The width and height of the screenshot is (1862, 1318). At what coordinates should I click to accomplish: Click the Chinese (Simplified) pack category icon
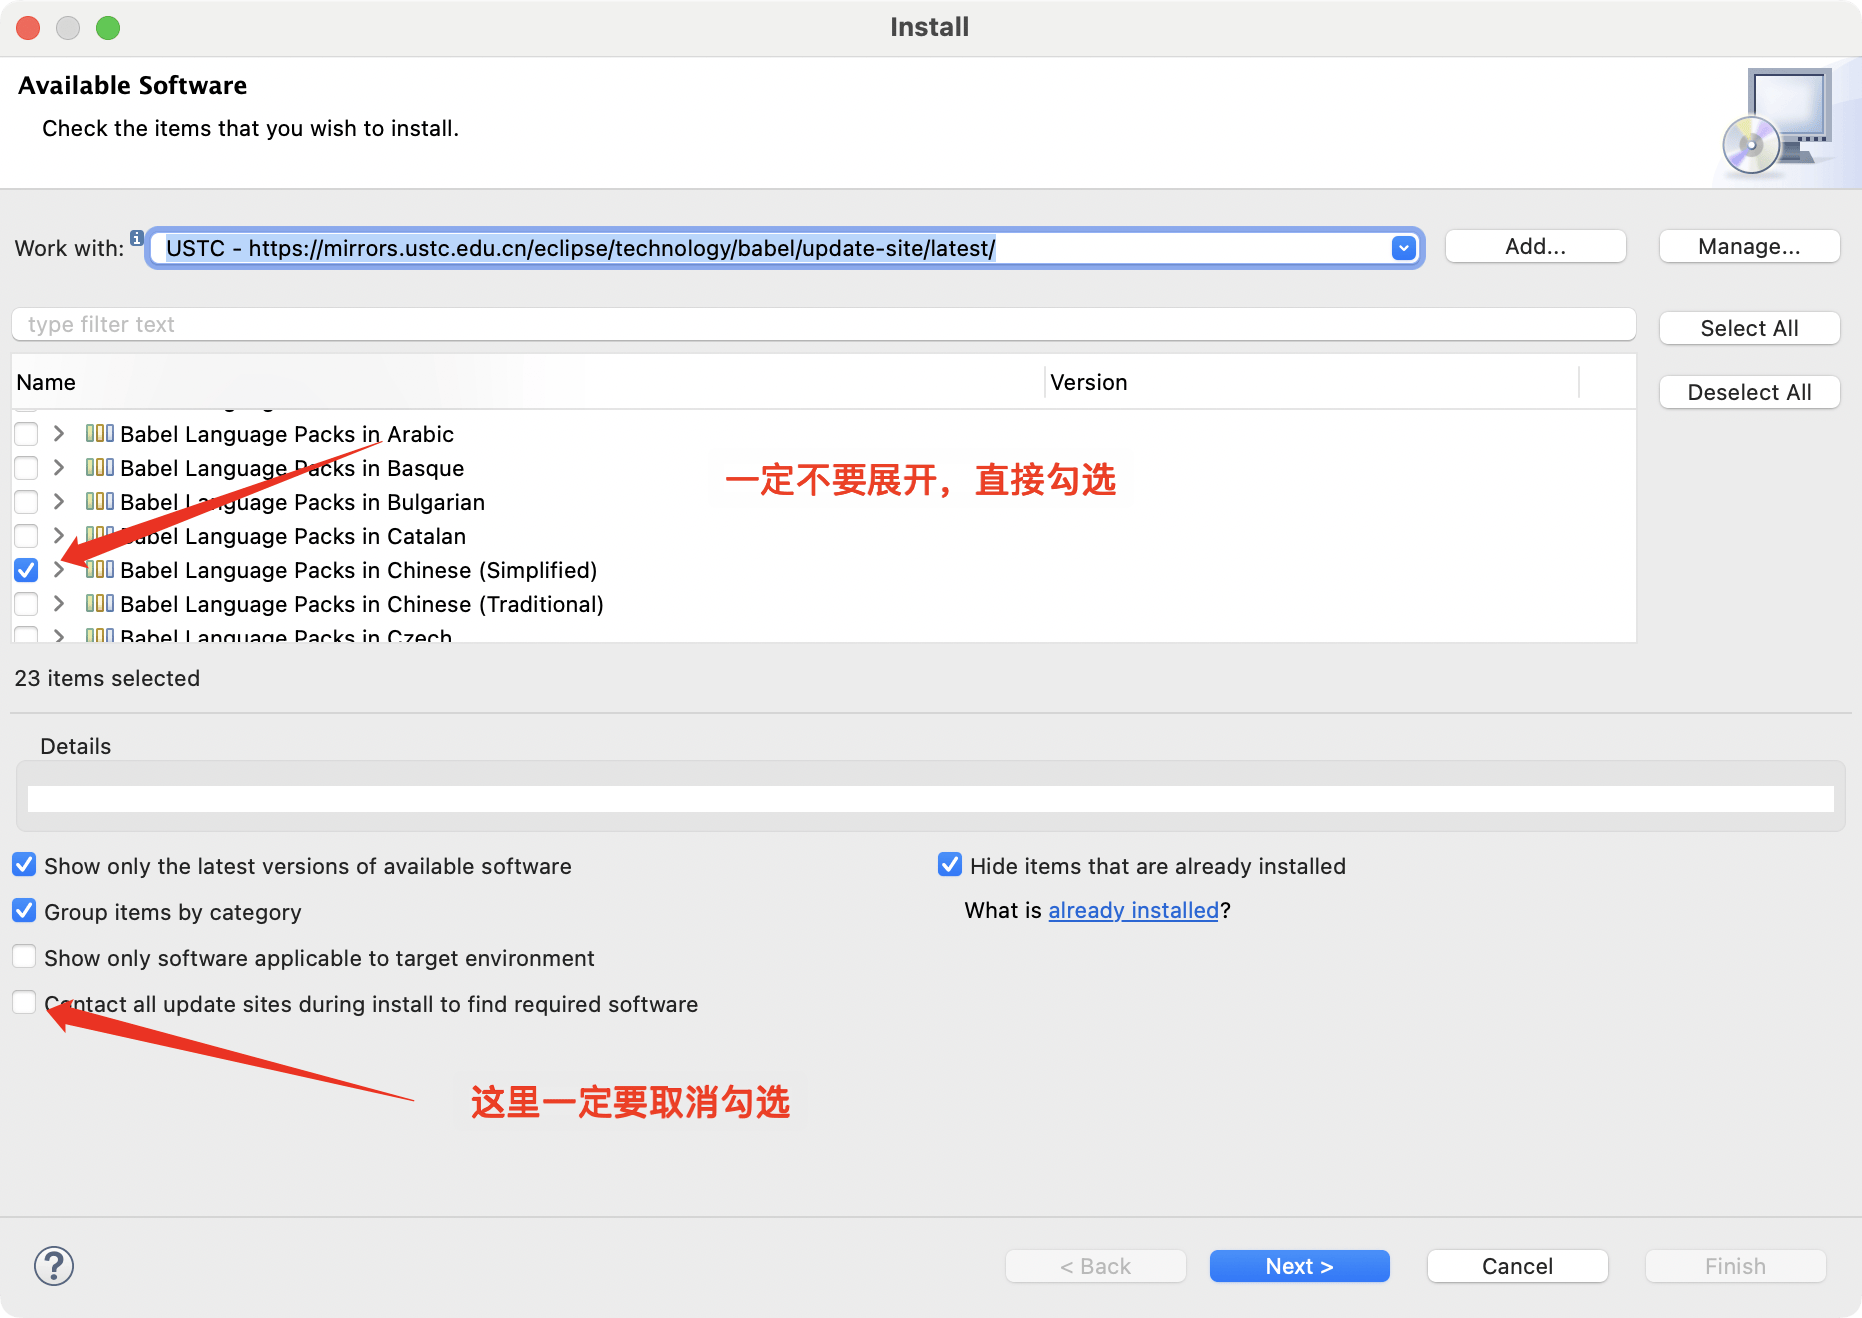pyautogui.click(x=100, y=569)
